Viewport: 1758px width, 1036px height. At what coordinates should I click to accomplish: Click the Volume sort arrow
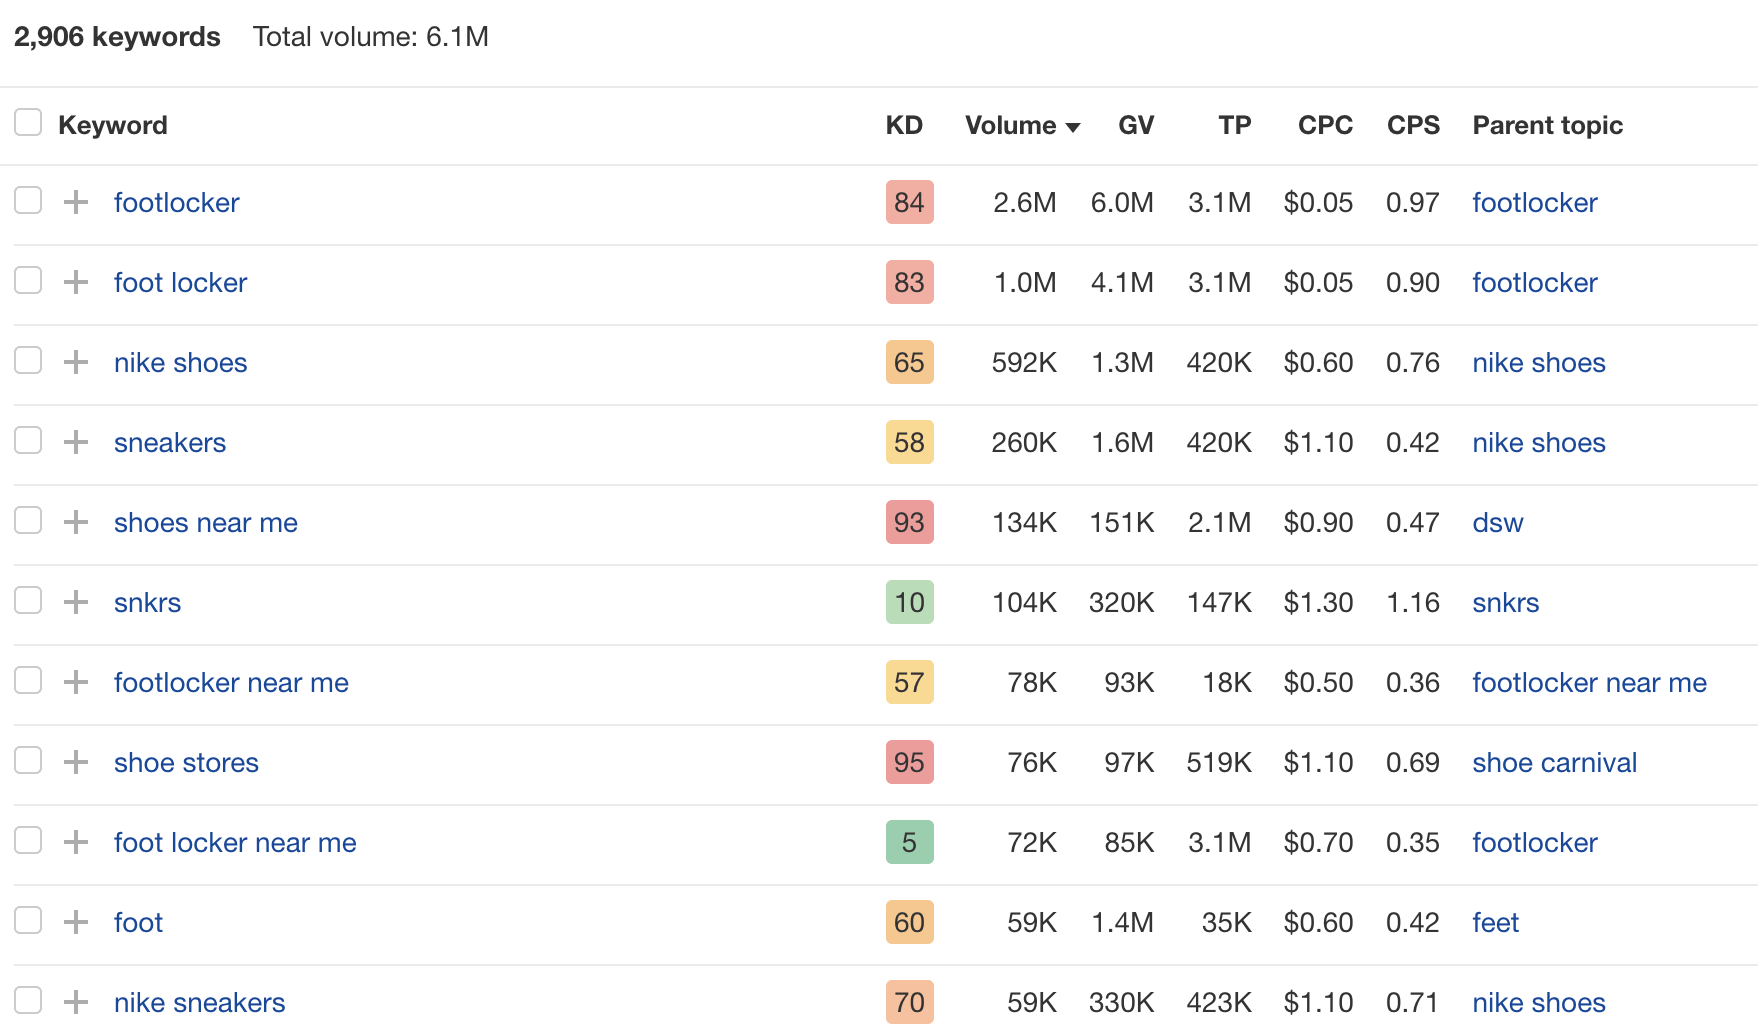[1073, 126]
